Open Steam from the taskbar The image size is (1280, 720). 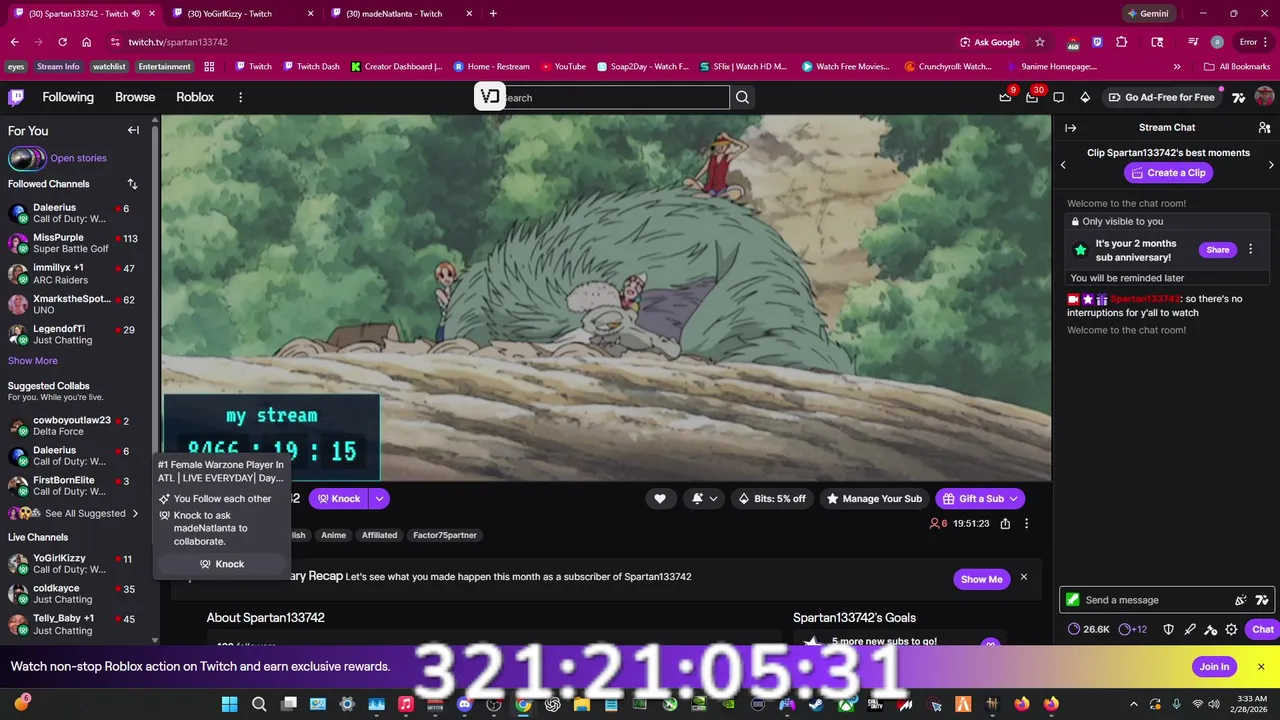point(817,704)
